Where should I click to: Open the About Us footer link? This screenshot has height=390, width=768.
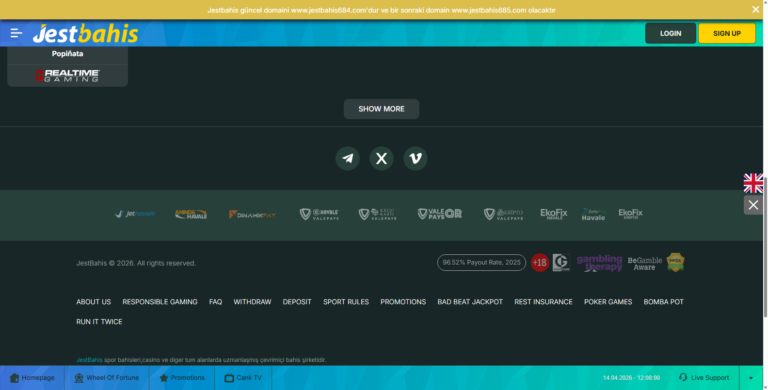tap(94, 302)
